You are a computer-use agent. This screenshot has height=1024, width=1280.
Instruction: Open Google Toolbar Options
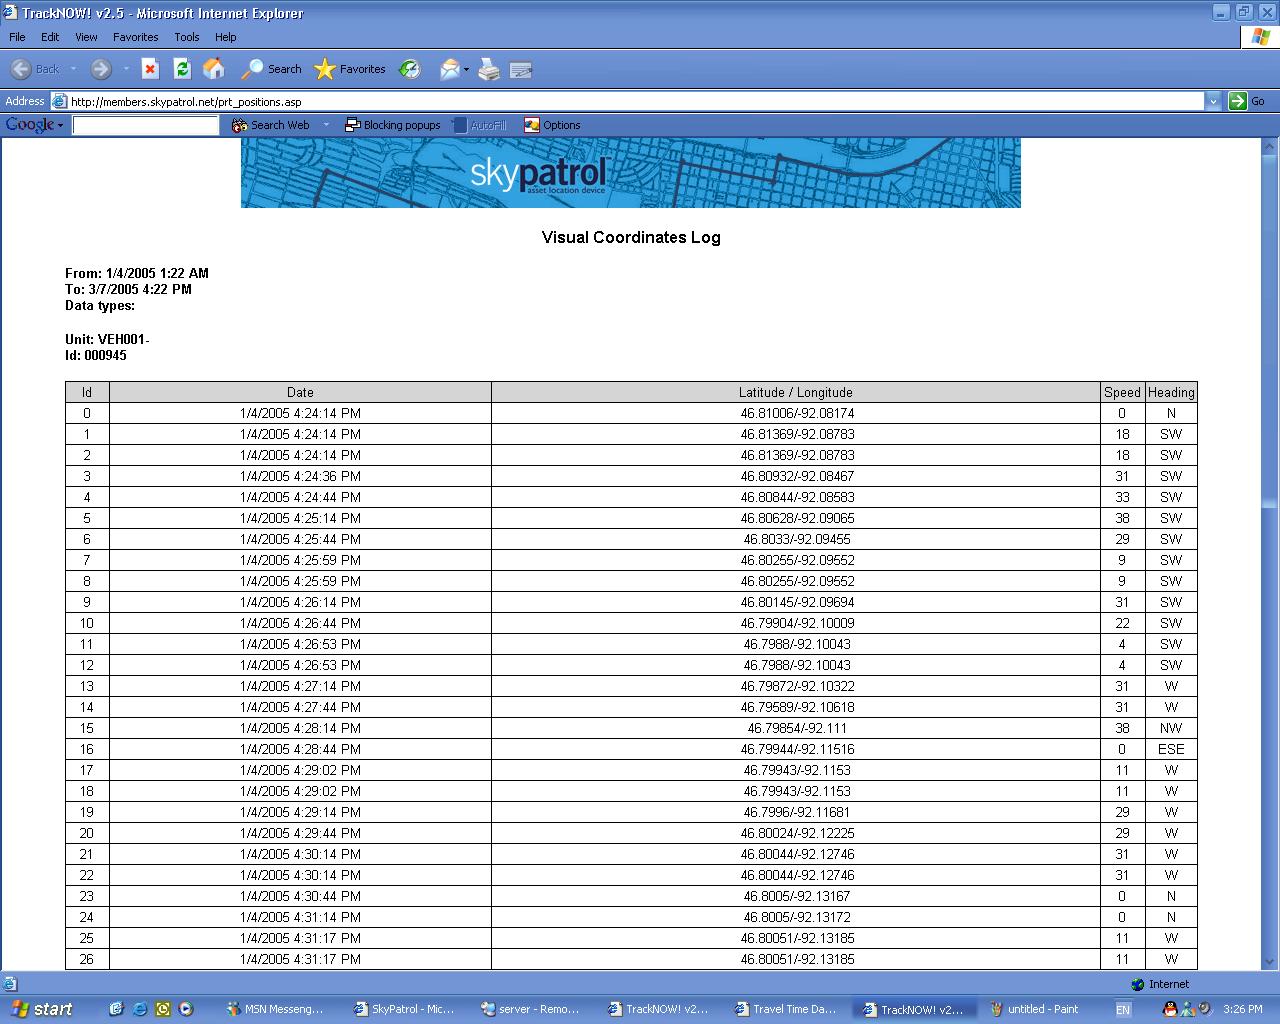[x=552, y=124]
